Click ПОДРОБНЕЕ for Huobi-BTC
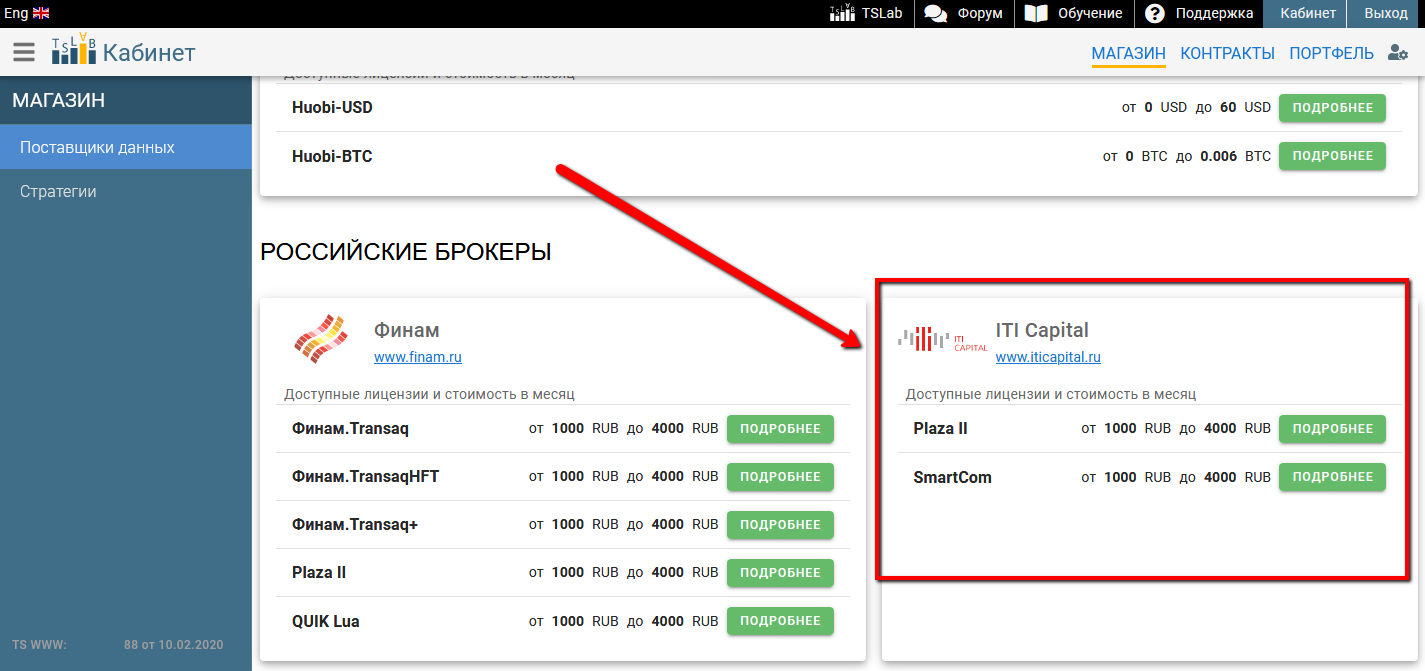The height and width of the screenshot is (671, 1425). (1332, 156)
